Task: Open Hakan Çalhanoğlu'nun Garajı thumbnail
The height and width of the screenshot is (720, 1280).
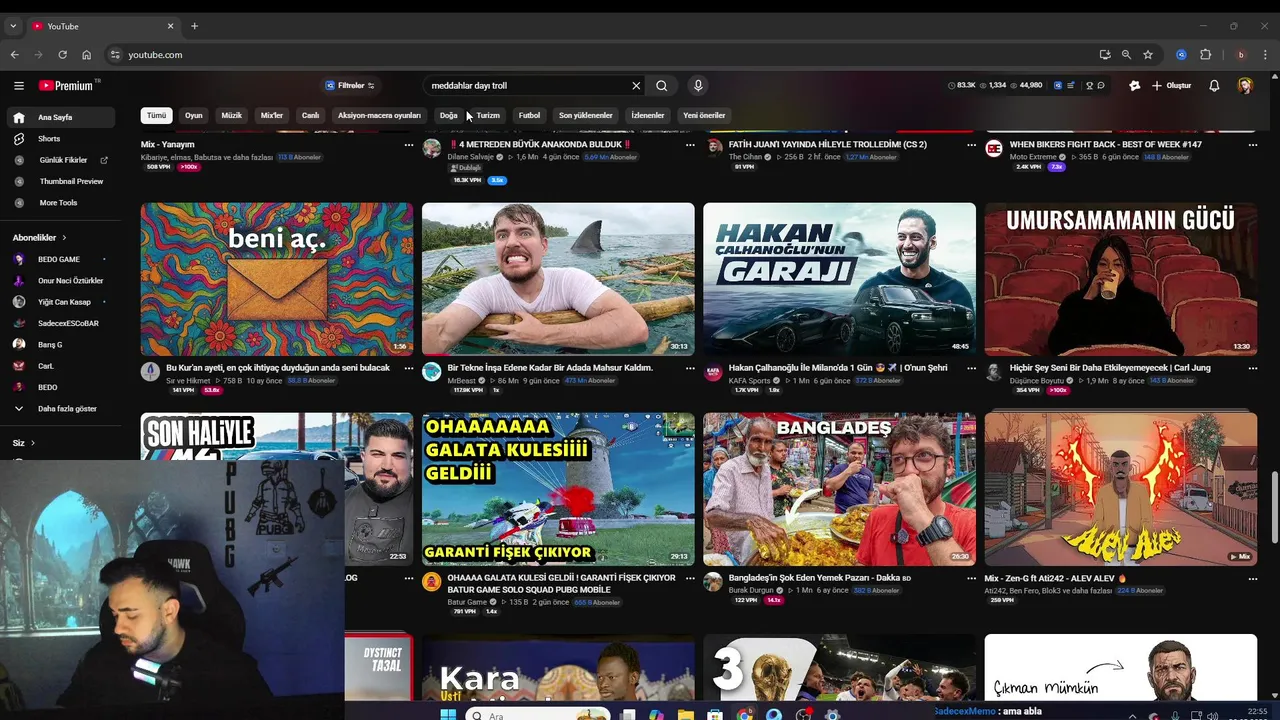Action: pos(839,279)
